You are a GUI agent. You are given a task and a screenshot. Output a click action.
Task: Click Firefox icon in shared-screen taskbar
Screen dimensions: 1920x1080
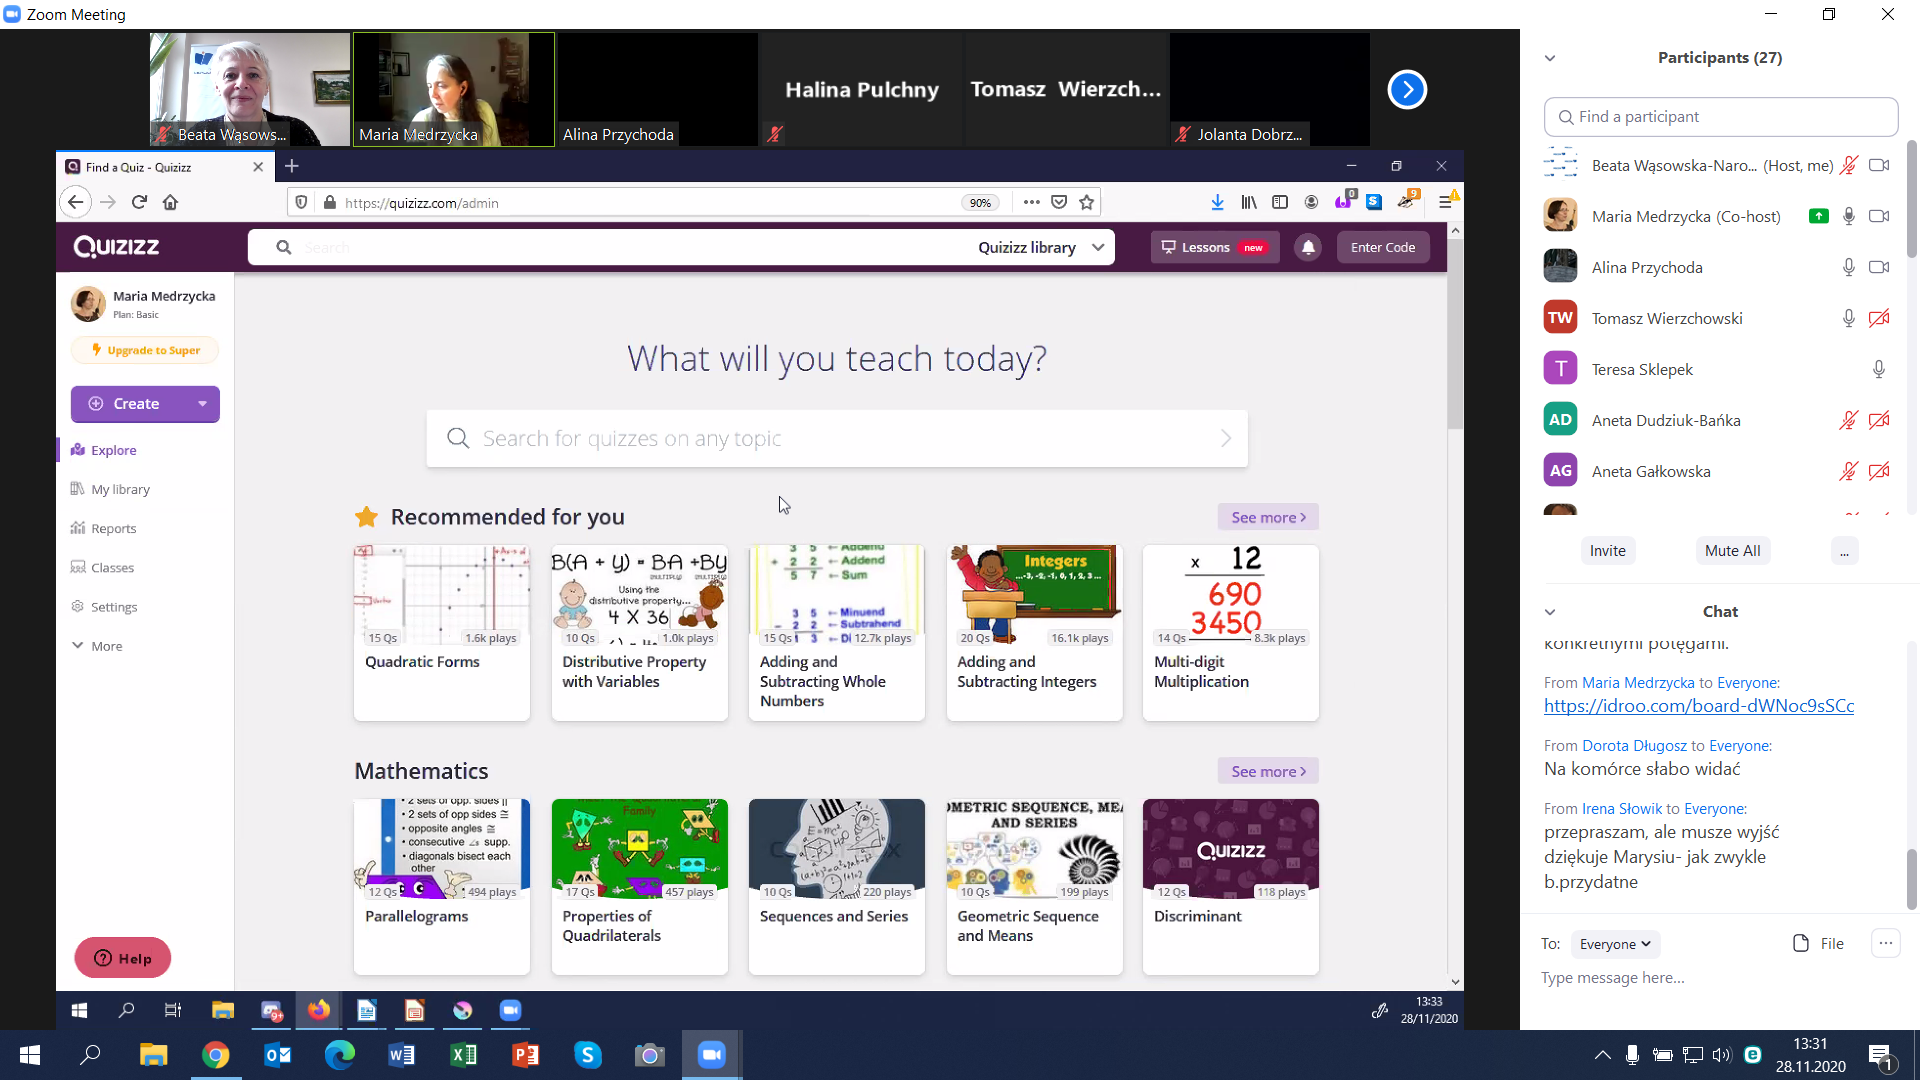[x=318, y=1010]
